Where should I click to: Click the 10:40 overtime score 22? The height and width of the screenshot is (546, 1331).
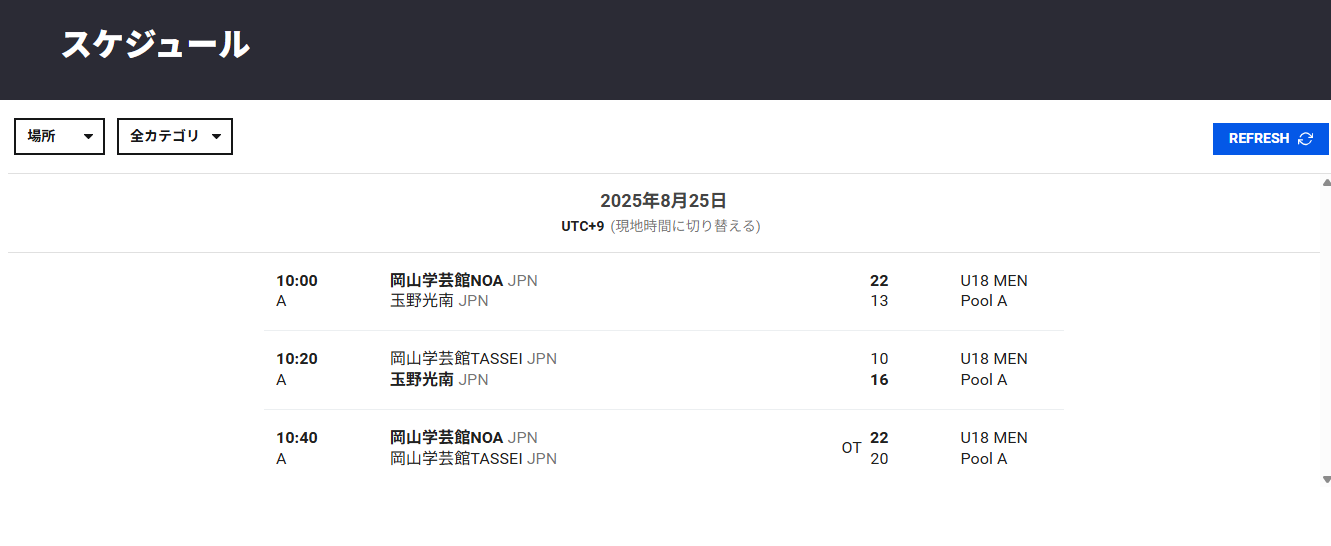tap(879, 438)
